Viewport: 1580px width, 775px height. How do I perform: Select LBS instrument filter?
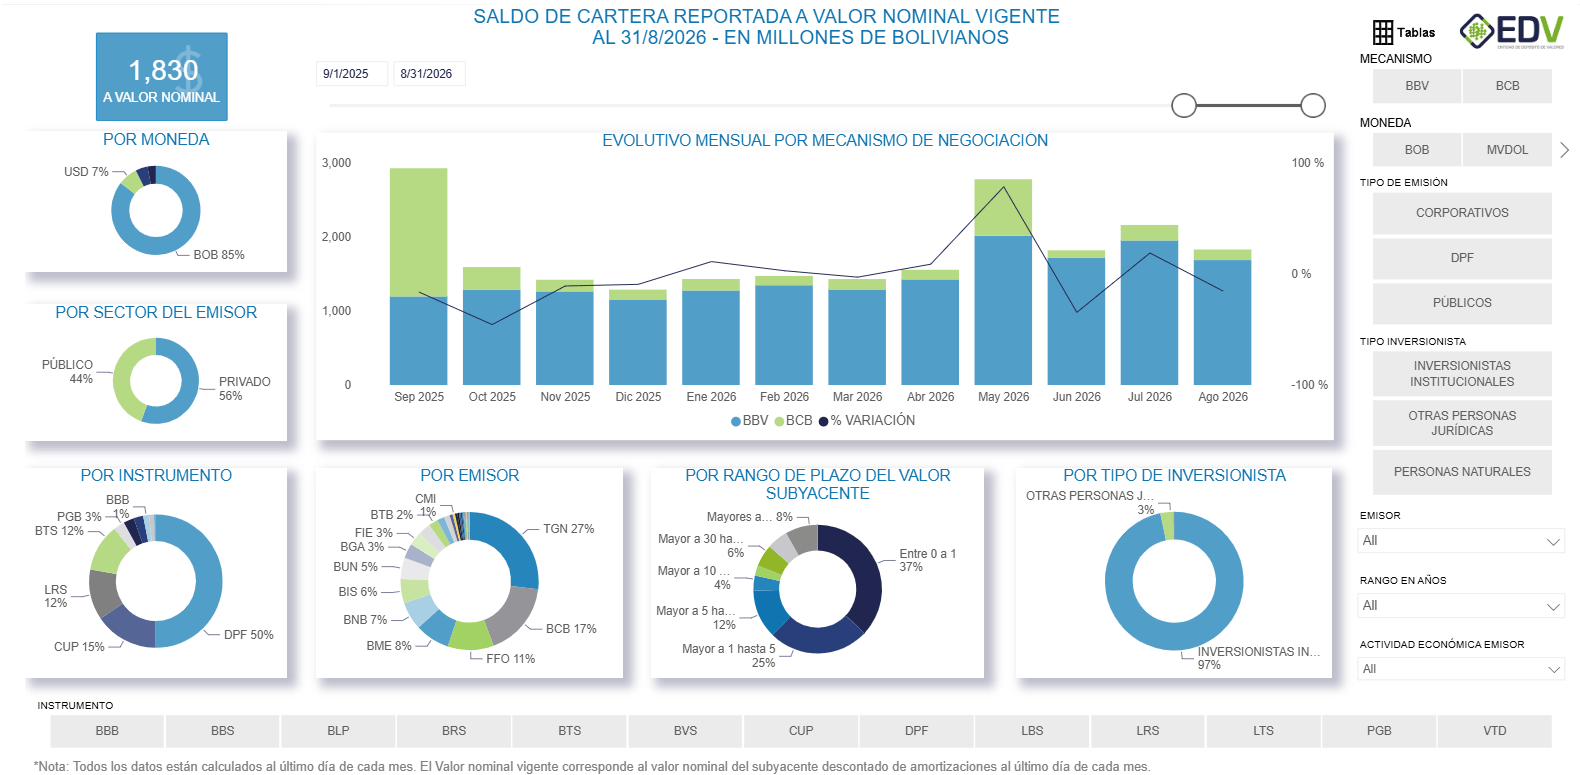pyautogui.click(x=1032, y=731)
